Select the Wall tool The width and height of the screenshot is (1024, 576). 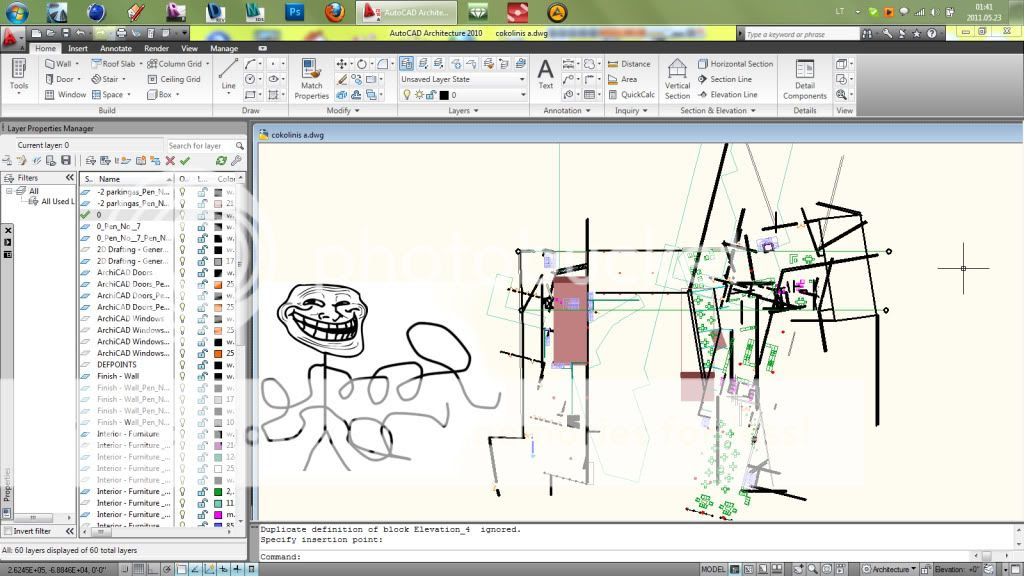click(61, 63)
